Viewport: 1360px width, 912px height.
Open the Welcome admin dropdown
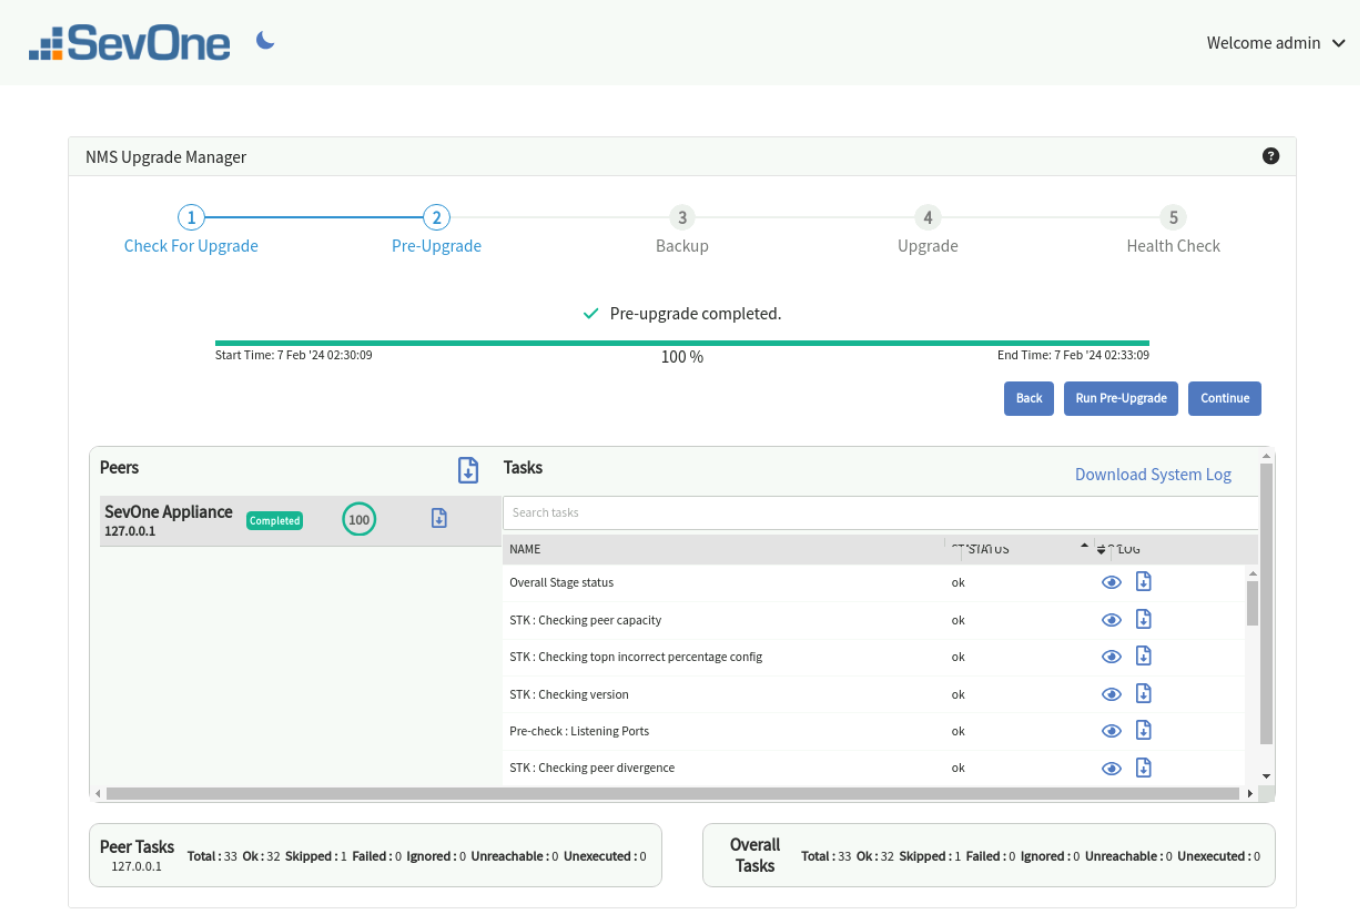[x=1275, y=43]
